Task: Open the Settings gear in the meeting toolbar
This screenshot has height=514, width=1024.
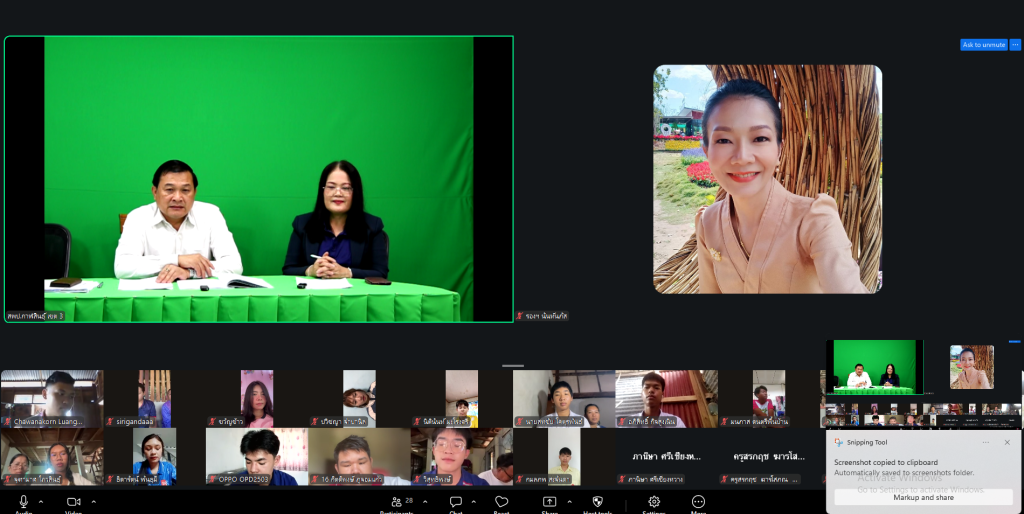Action: 654,502
